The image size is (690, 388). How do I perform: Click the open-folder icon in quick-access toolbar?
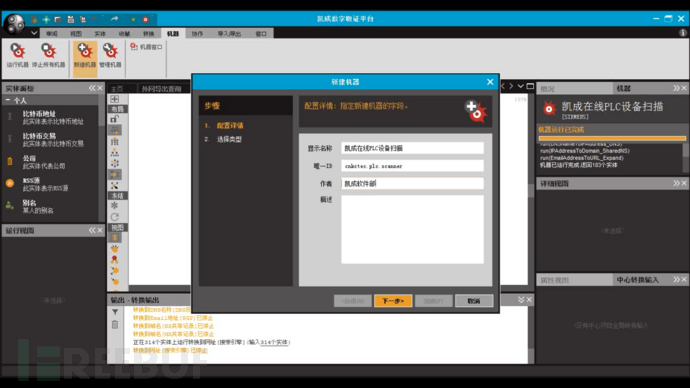pyautogui.click(x=58, y=19)
